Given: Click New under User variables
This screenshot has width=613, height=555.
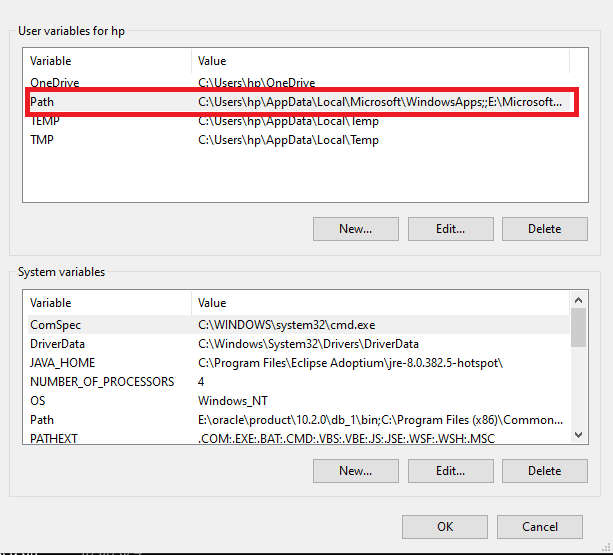Looking at the screenshot, I should pos(355,229).
